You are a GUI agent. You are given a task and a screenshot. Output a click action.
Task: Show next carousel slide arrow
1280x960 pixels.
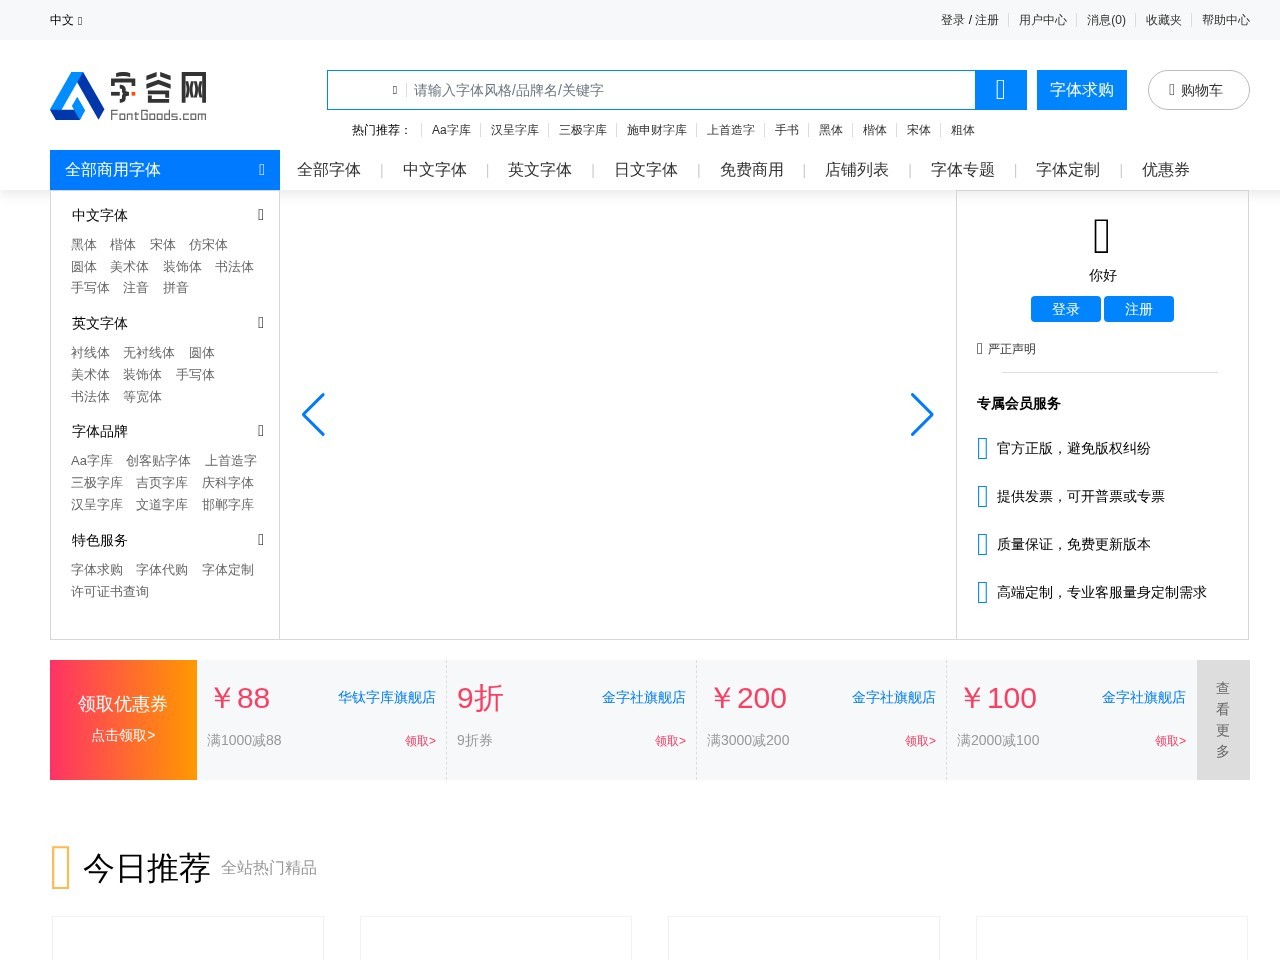click(922, 415)
